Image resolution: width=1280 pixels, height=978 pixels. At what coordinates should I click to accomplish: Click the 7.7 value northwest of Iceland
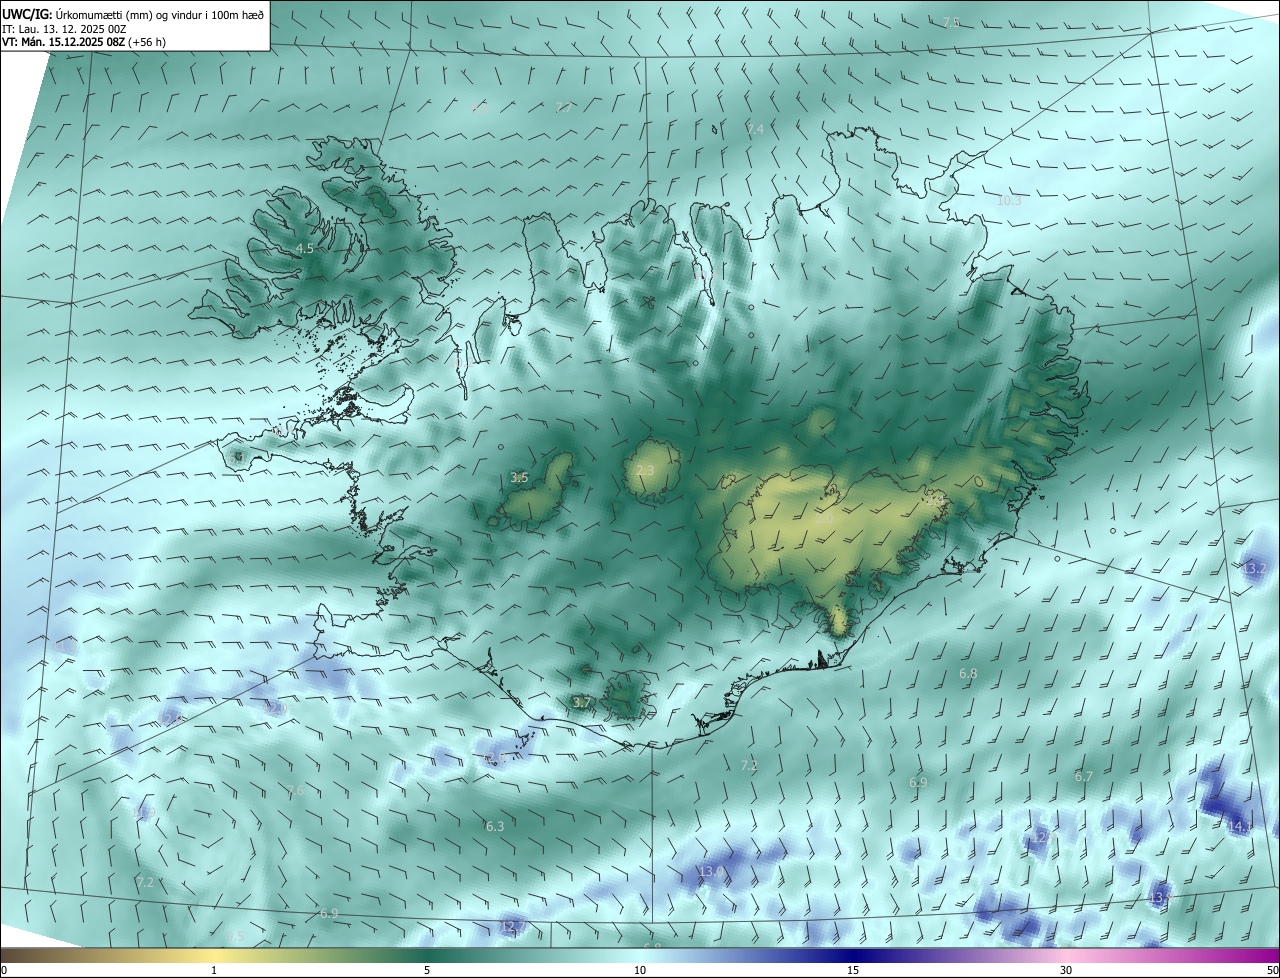(564, 107)
